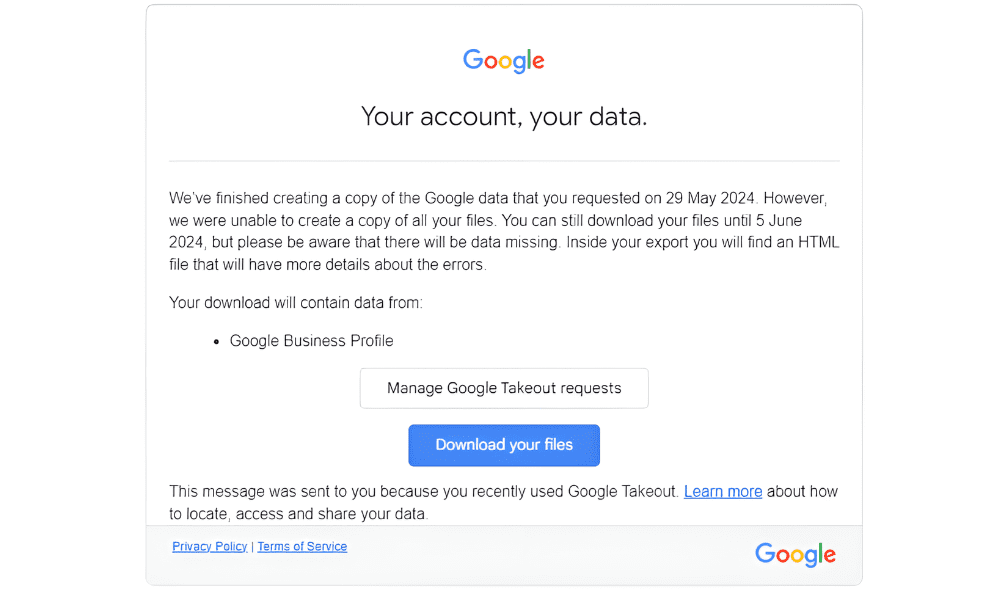This screenshot has height=591, width=1004.
Task: Click the separator line under the heading
Action: (503, 158)
